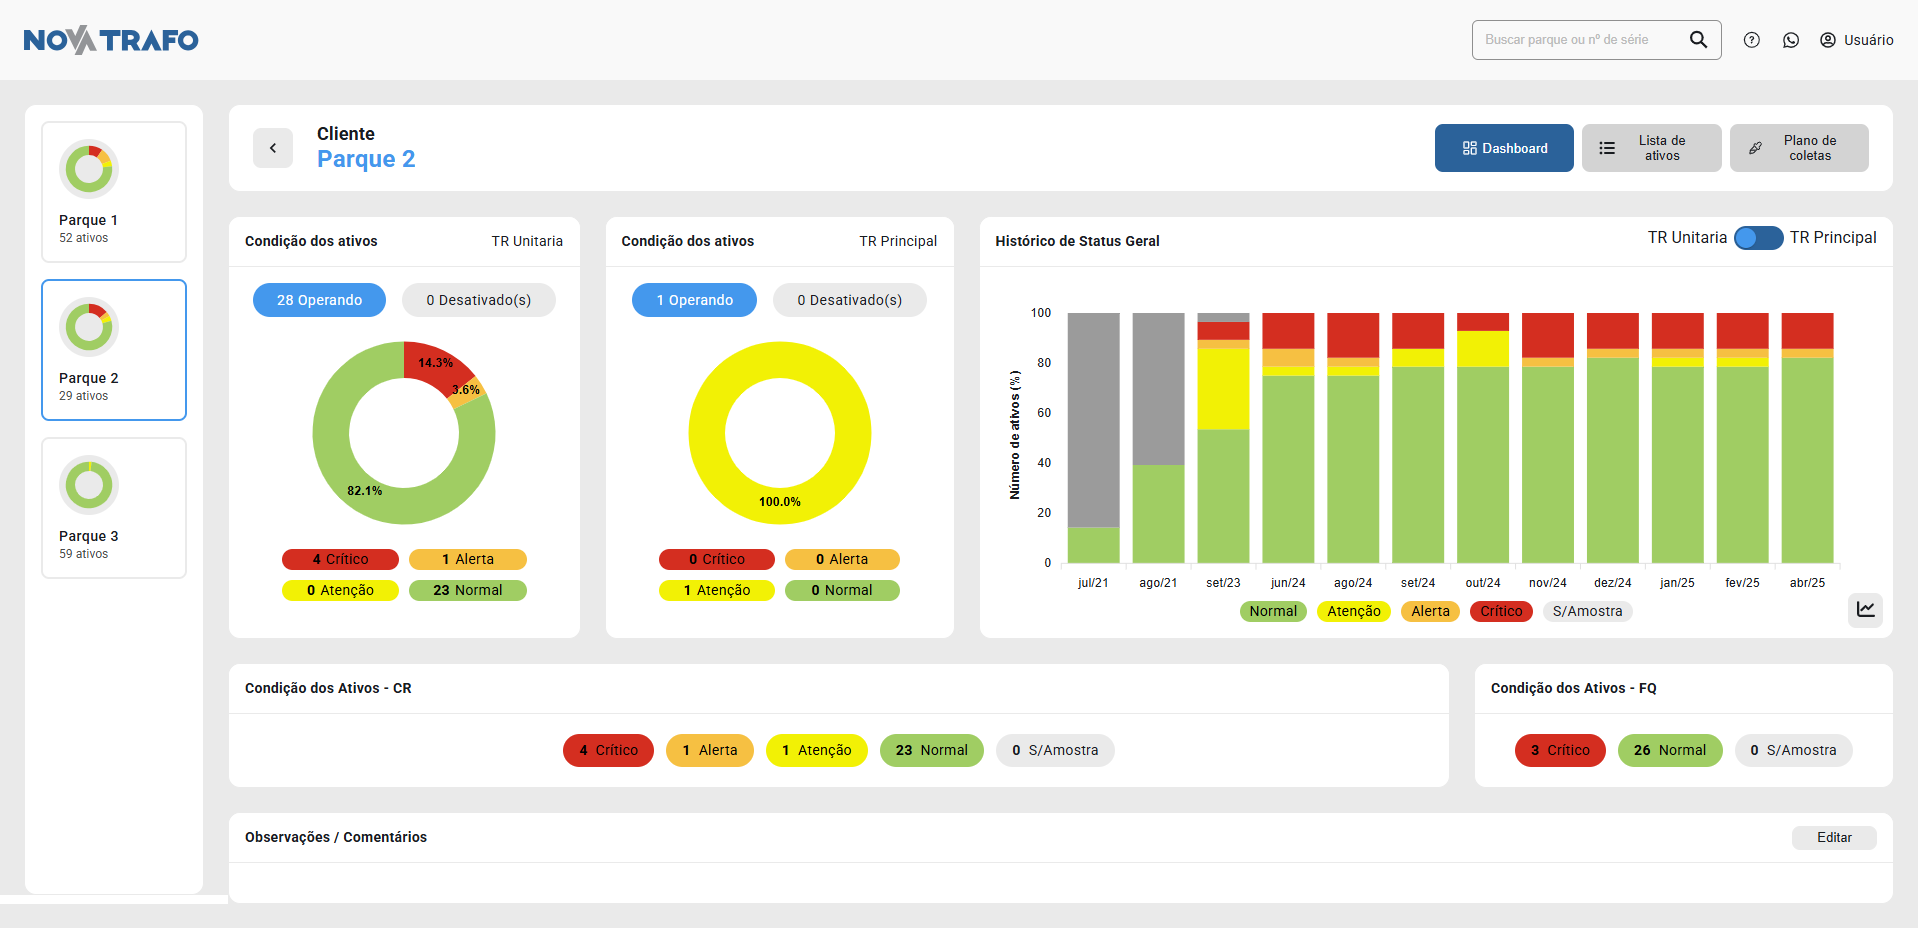Toggle Normal series in history legend
1918x928 pixels.
pos(1272,611)
